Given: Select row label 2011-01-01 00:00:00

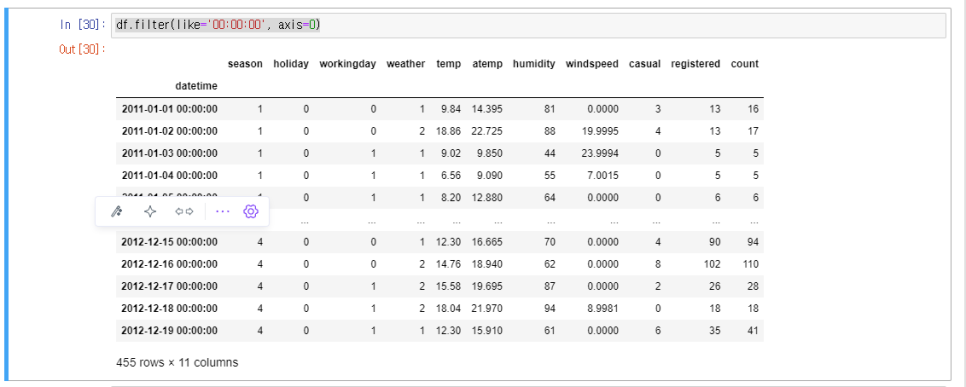Looking at the screenshot, I should pyautogui.click(x=169, y=109).
